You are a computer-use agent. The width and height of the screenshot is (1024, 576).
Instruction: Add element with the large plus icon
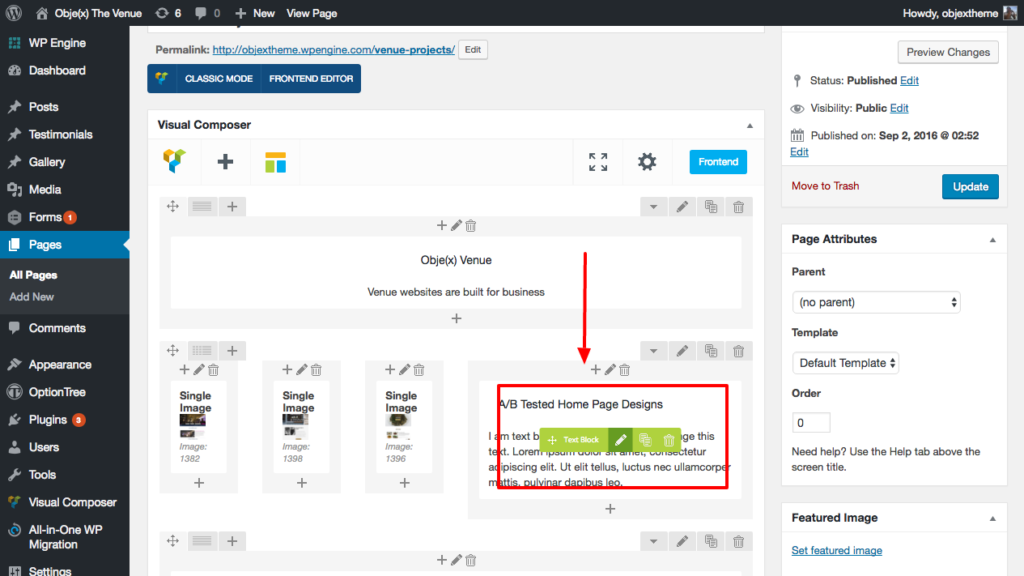tap(225, 161)
